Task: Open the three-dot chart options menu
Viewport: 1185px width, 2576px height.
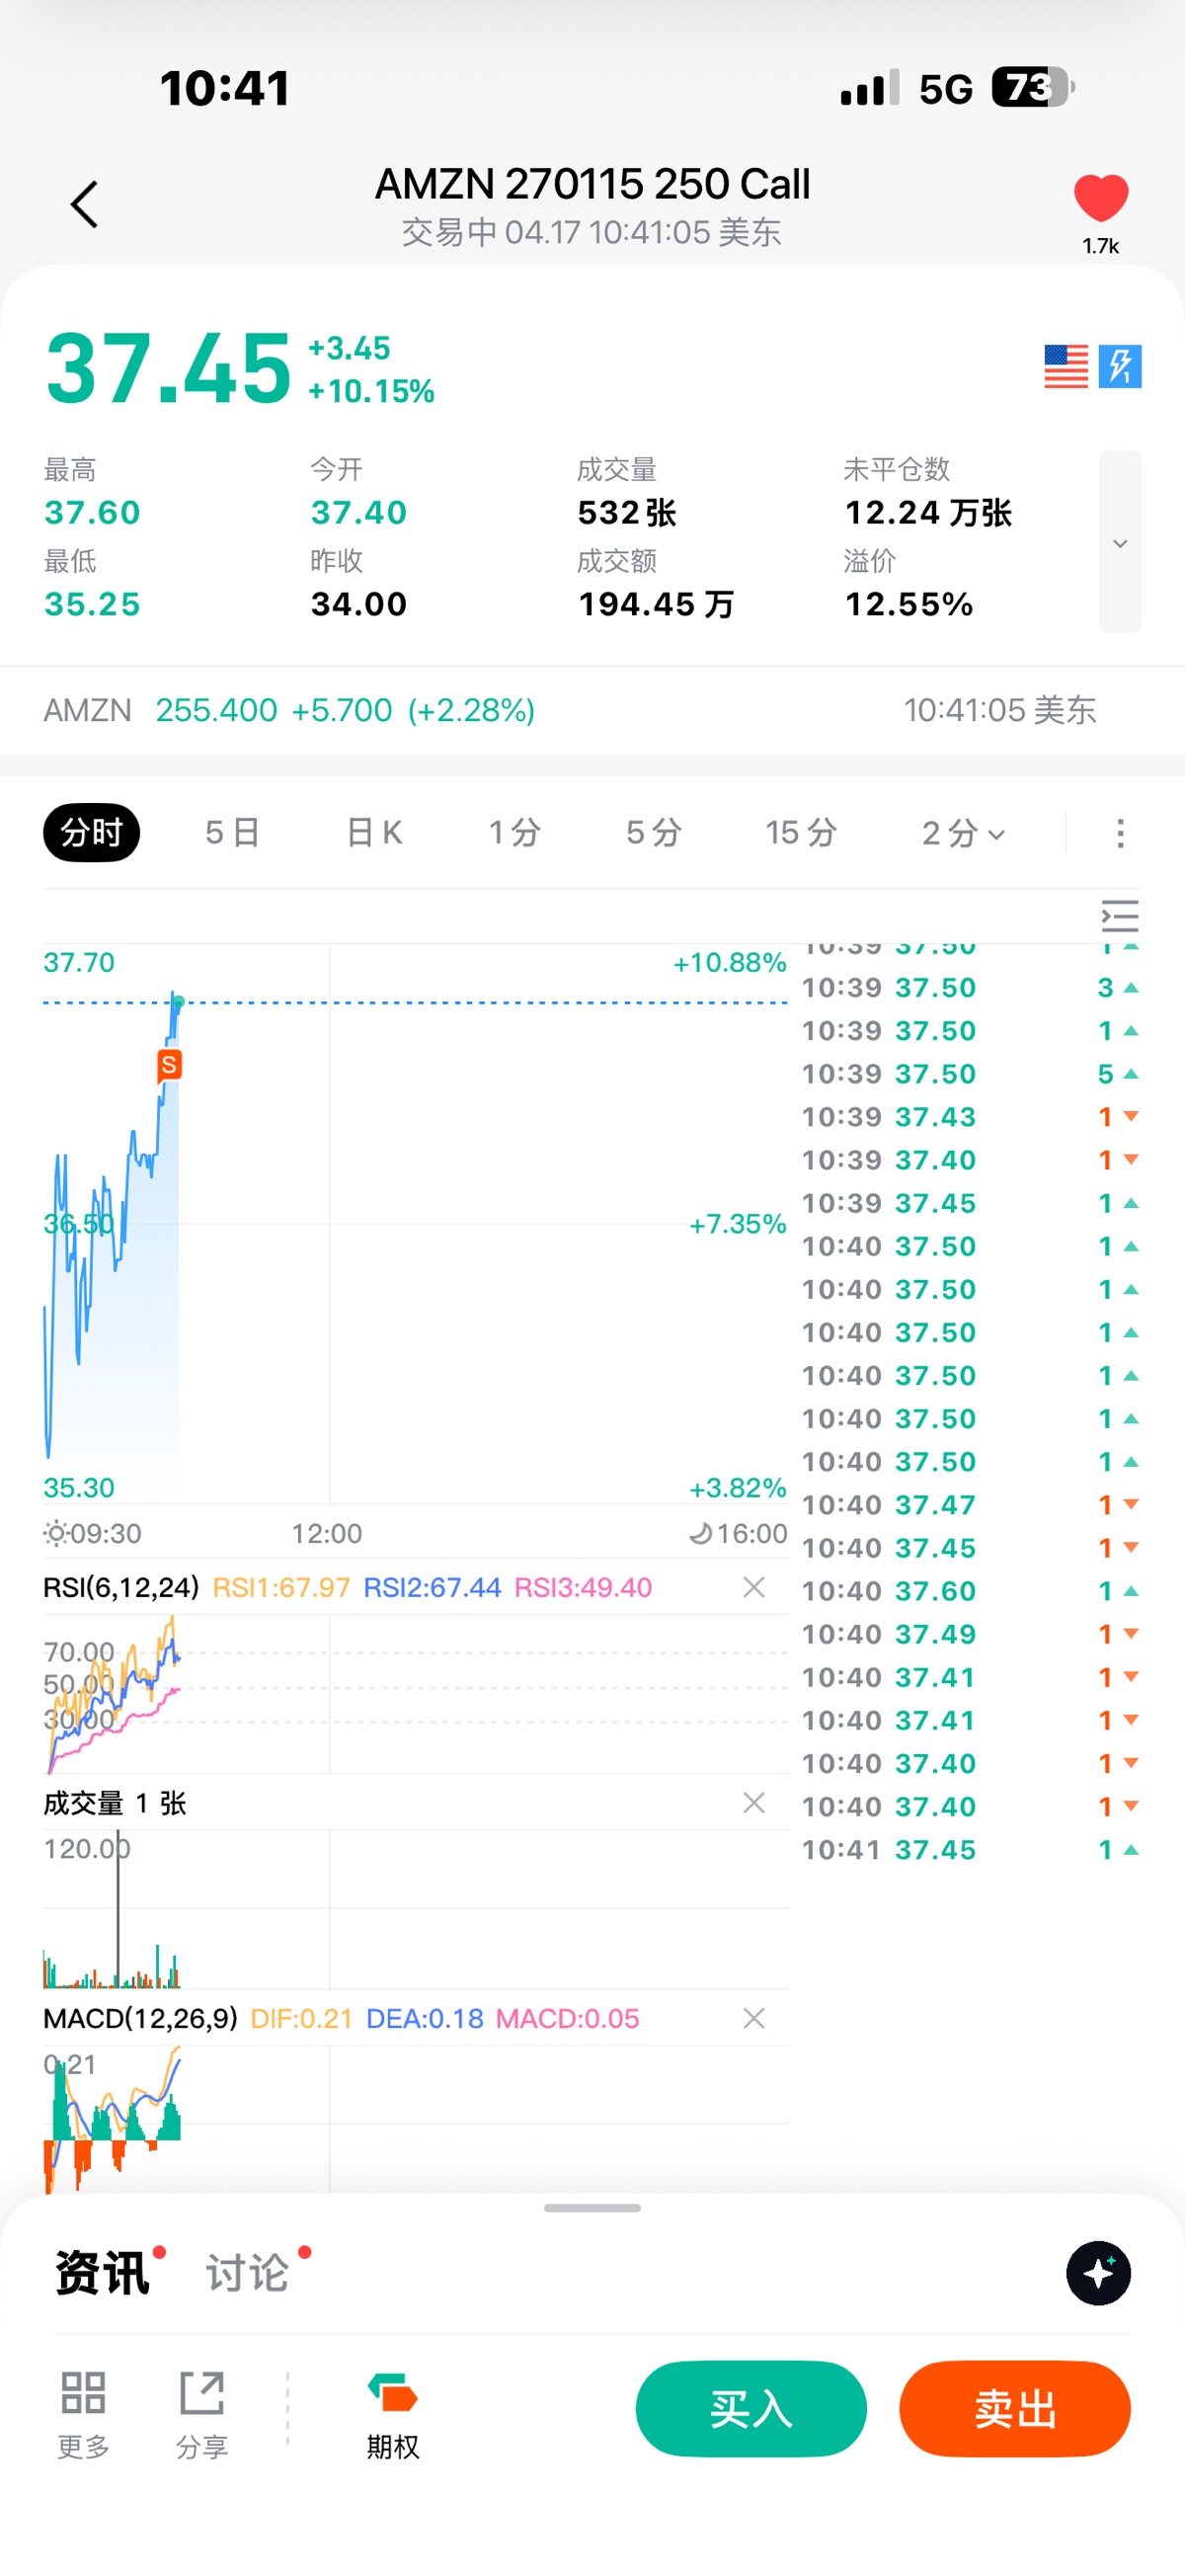Action: click(1120, 833)
